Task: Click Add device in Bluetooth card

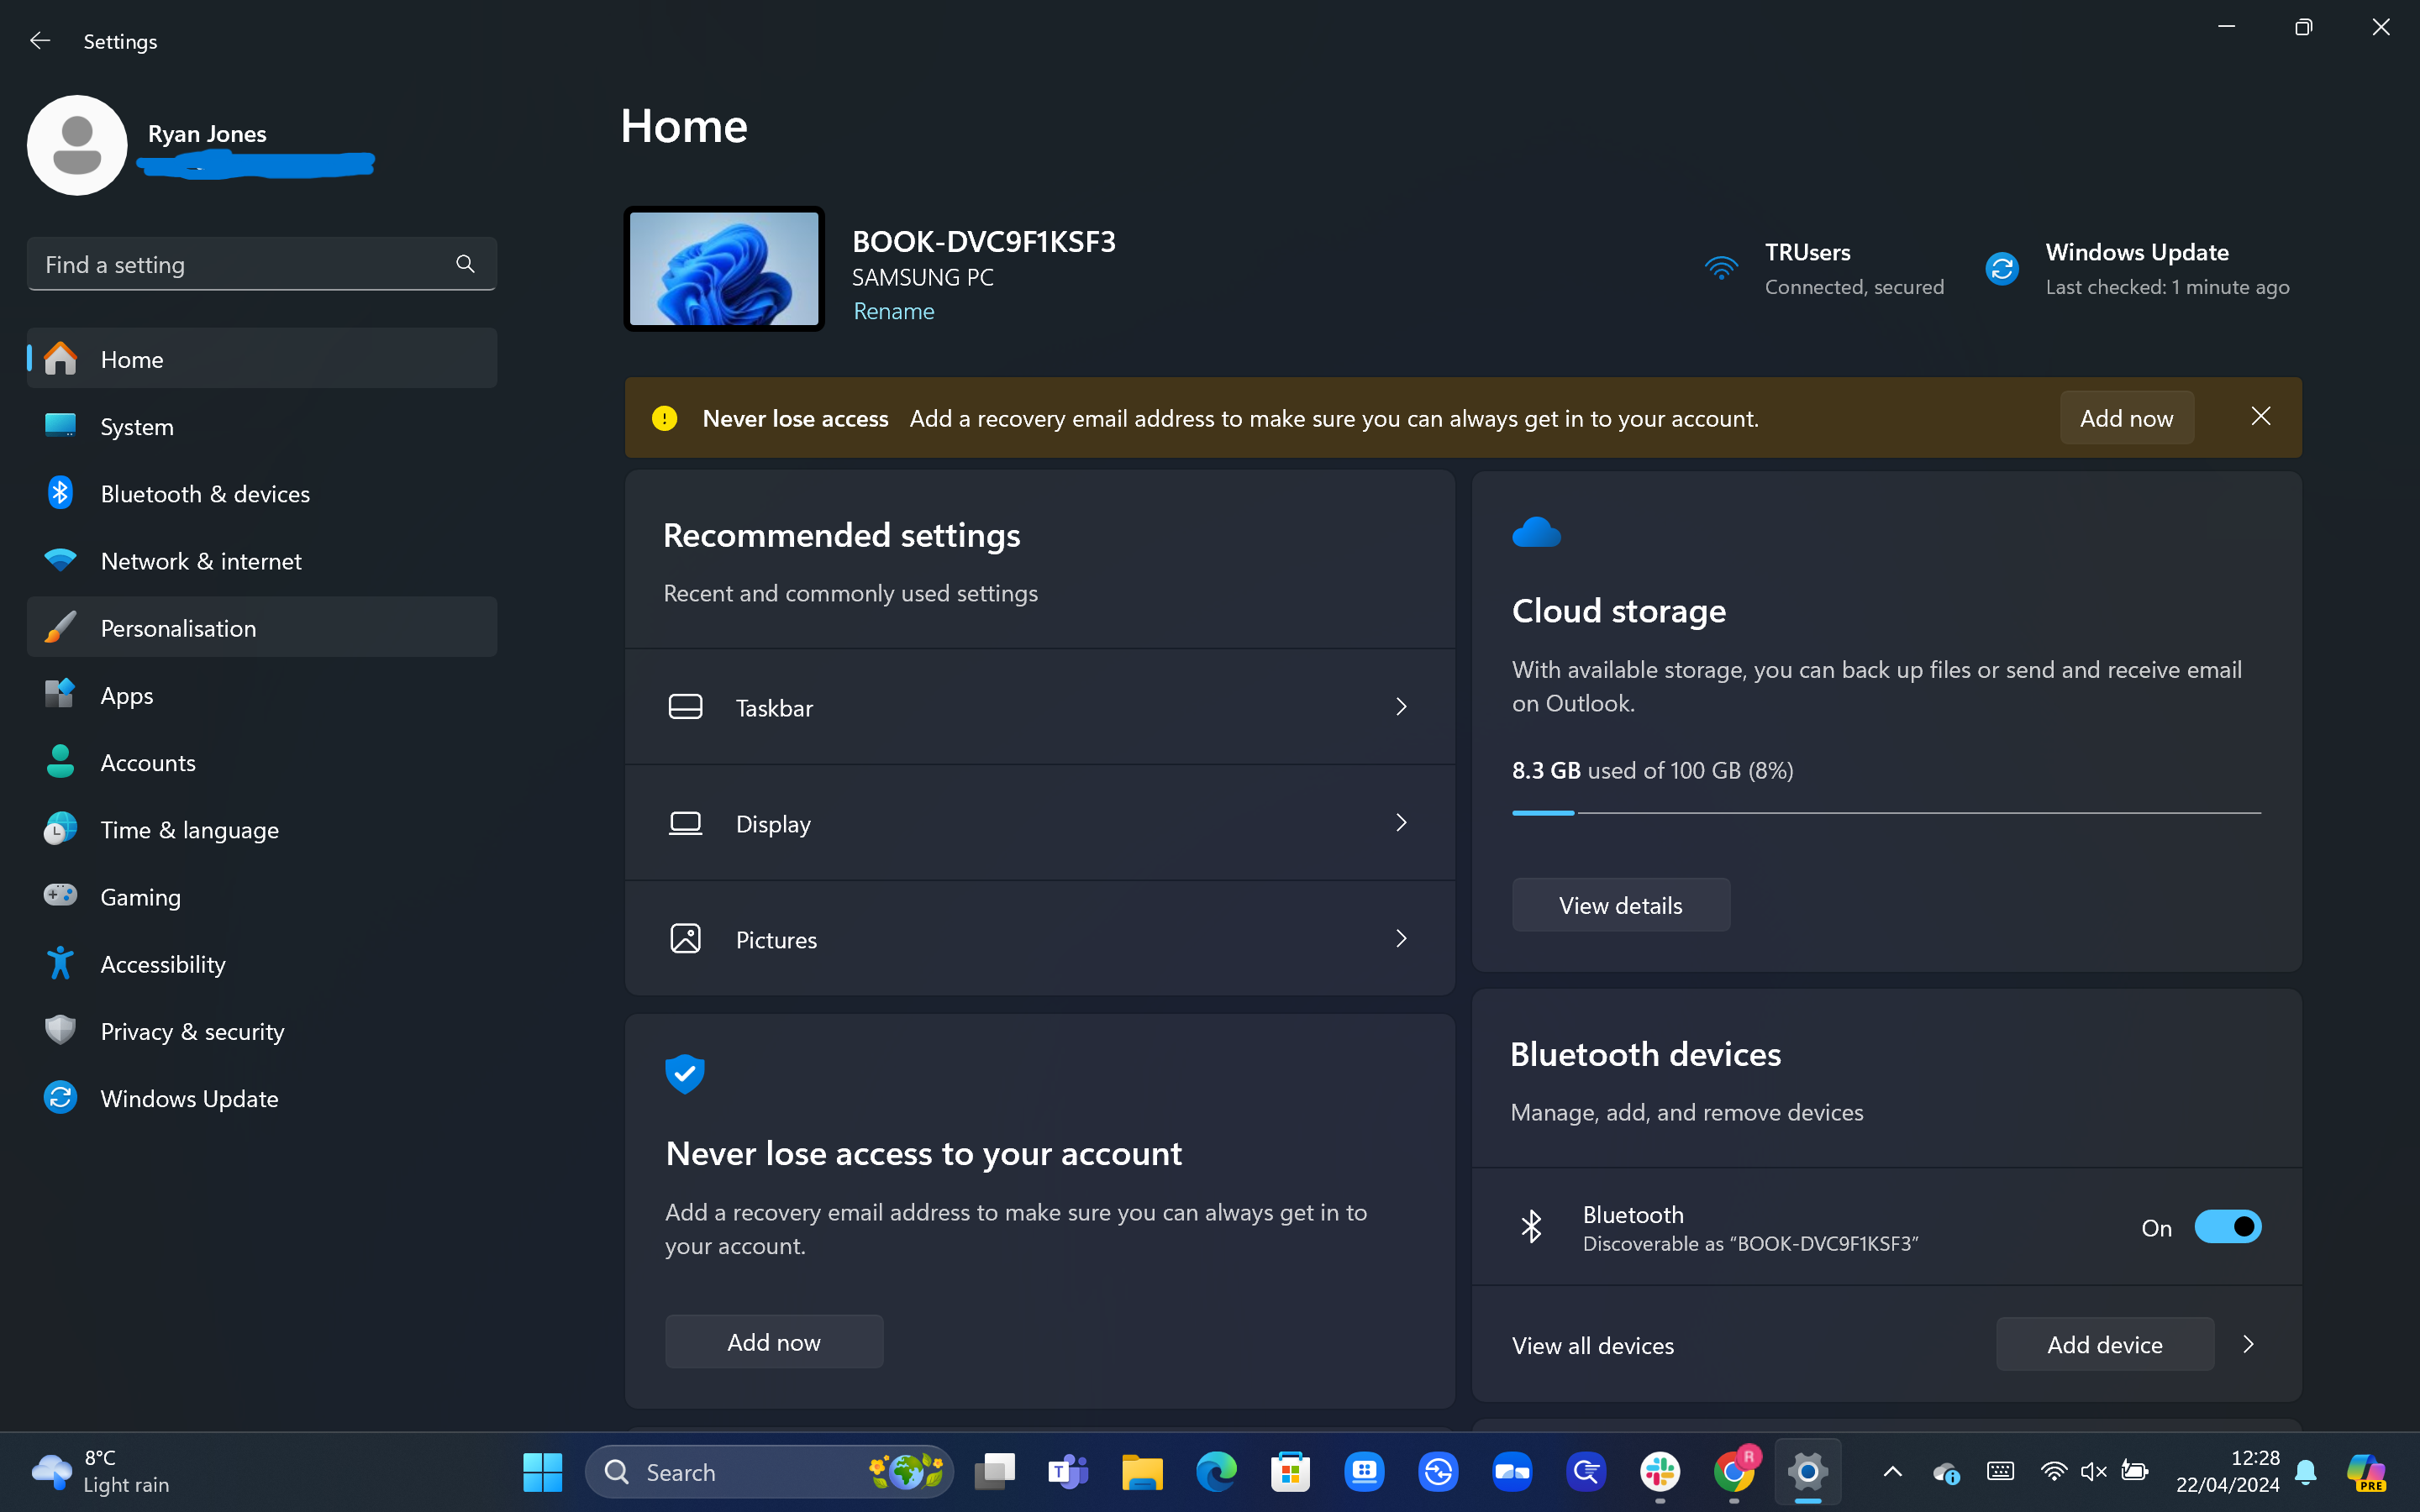Action: tap(2104, 1345)
